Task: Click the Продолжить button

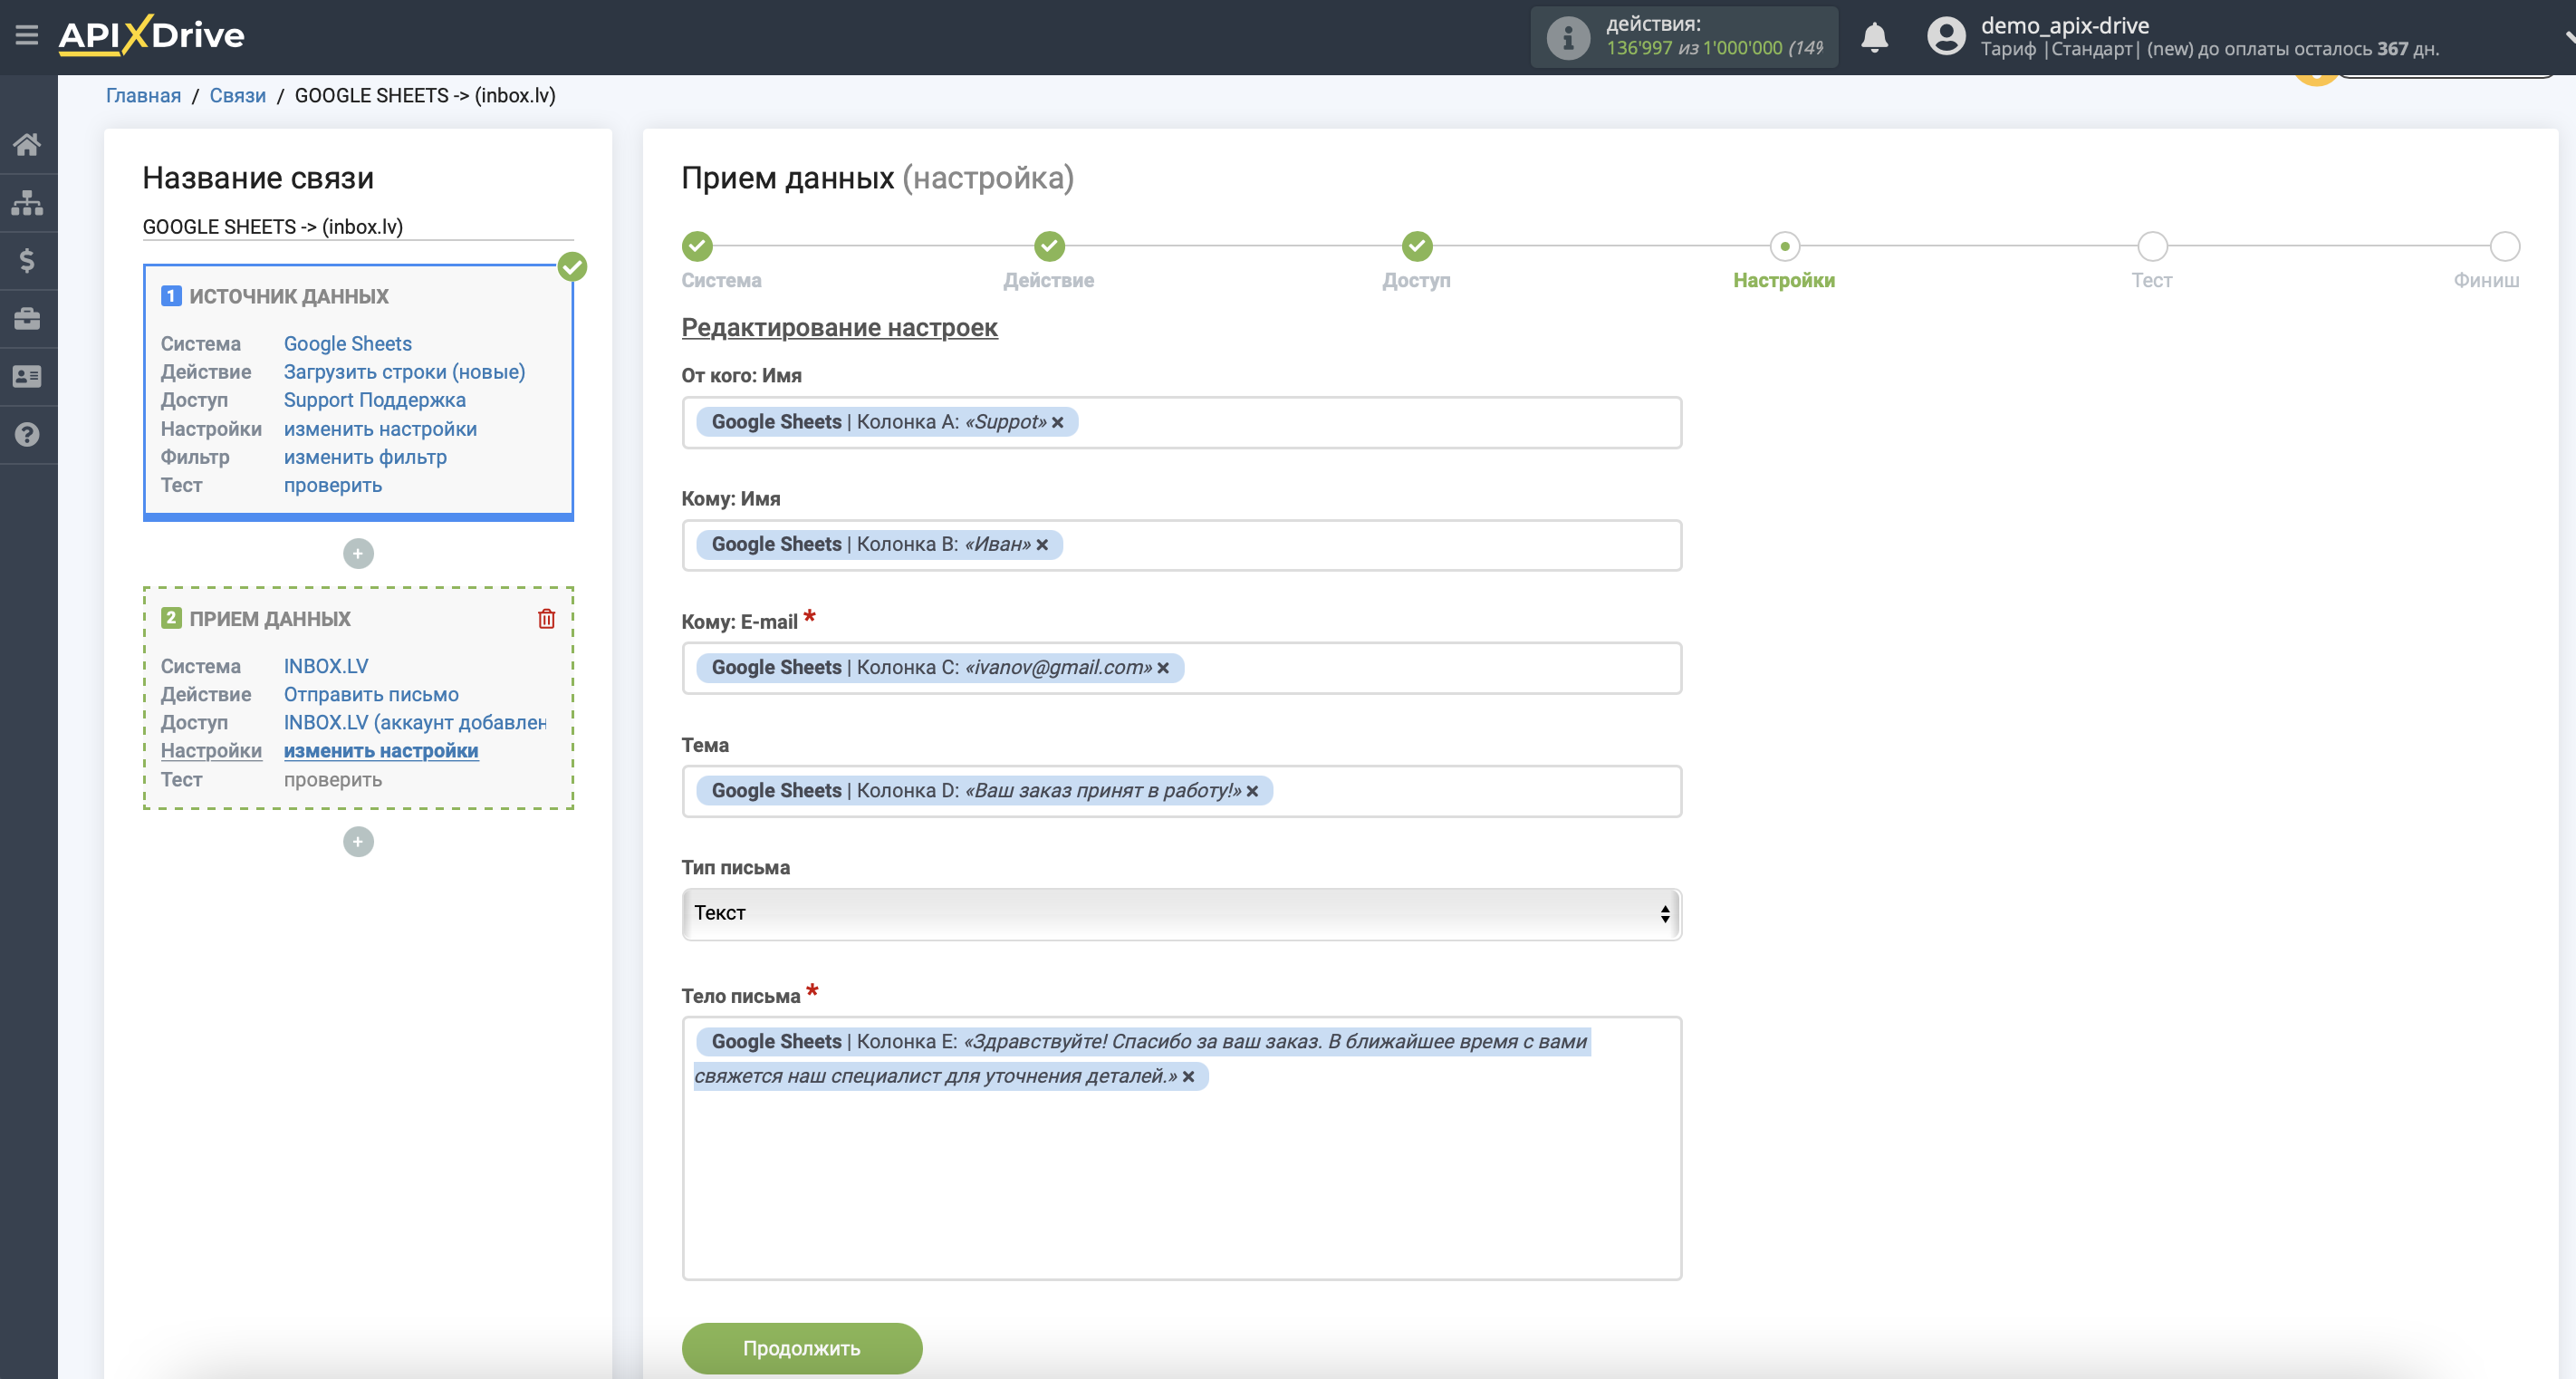Action: (x=802, y=1348)
